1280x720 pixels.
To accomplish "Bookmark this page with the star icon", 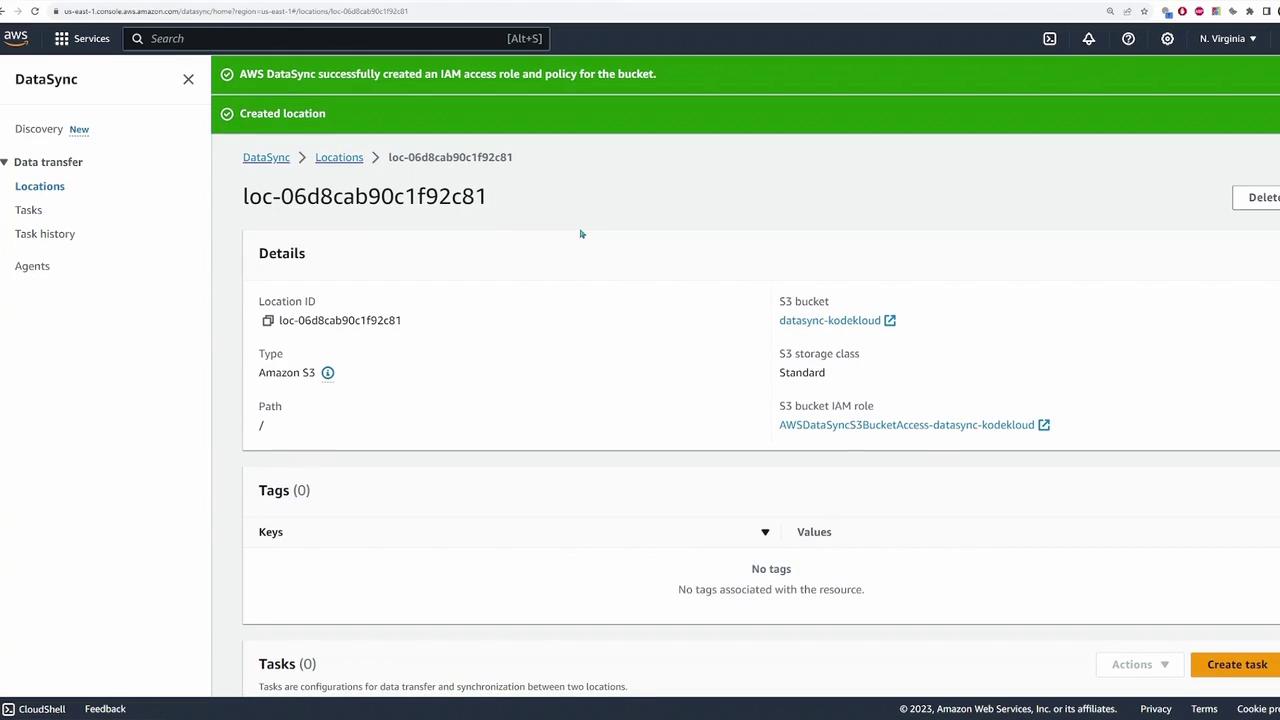I will point(1144,11).
